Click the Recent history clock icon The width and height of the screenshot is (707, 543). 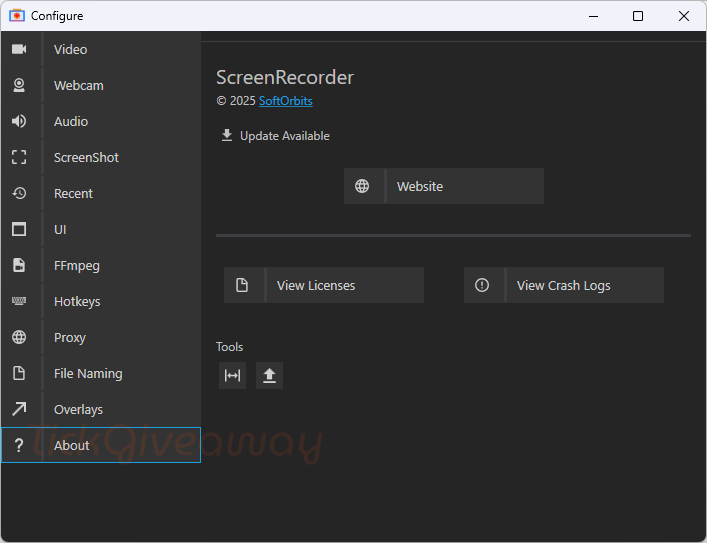pyautogui.click(x=19, y=193)
